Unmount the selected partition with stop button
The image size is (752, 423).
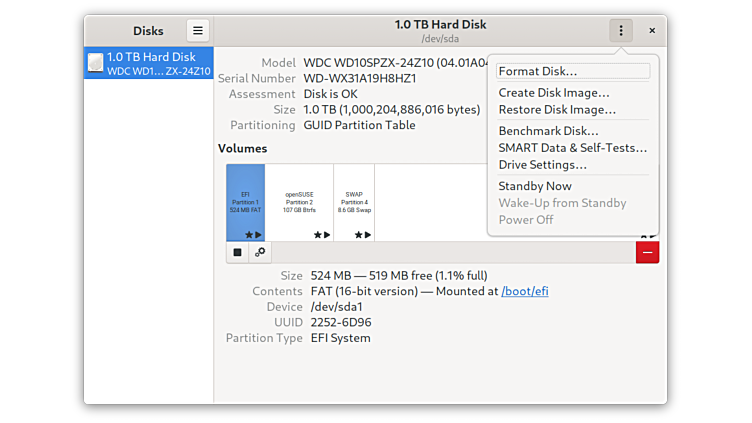coord(238,253)
